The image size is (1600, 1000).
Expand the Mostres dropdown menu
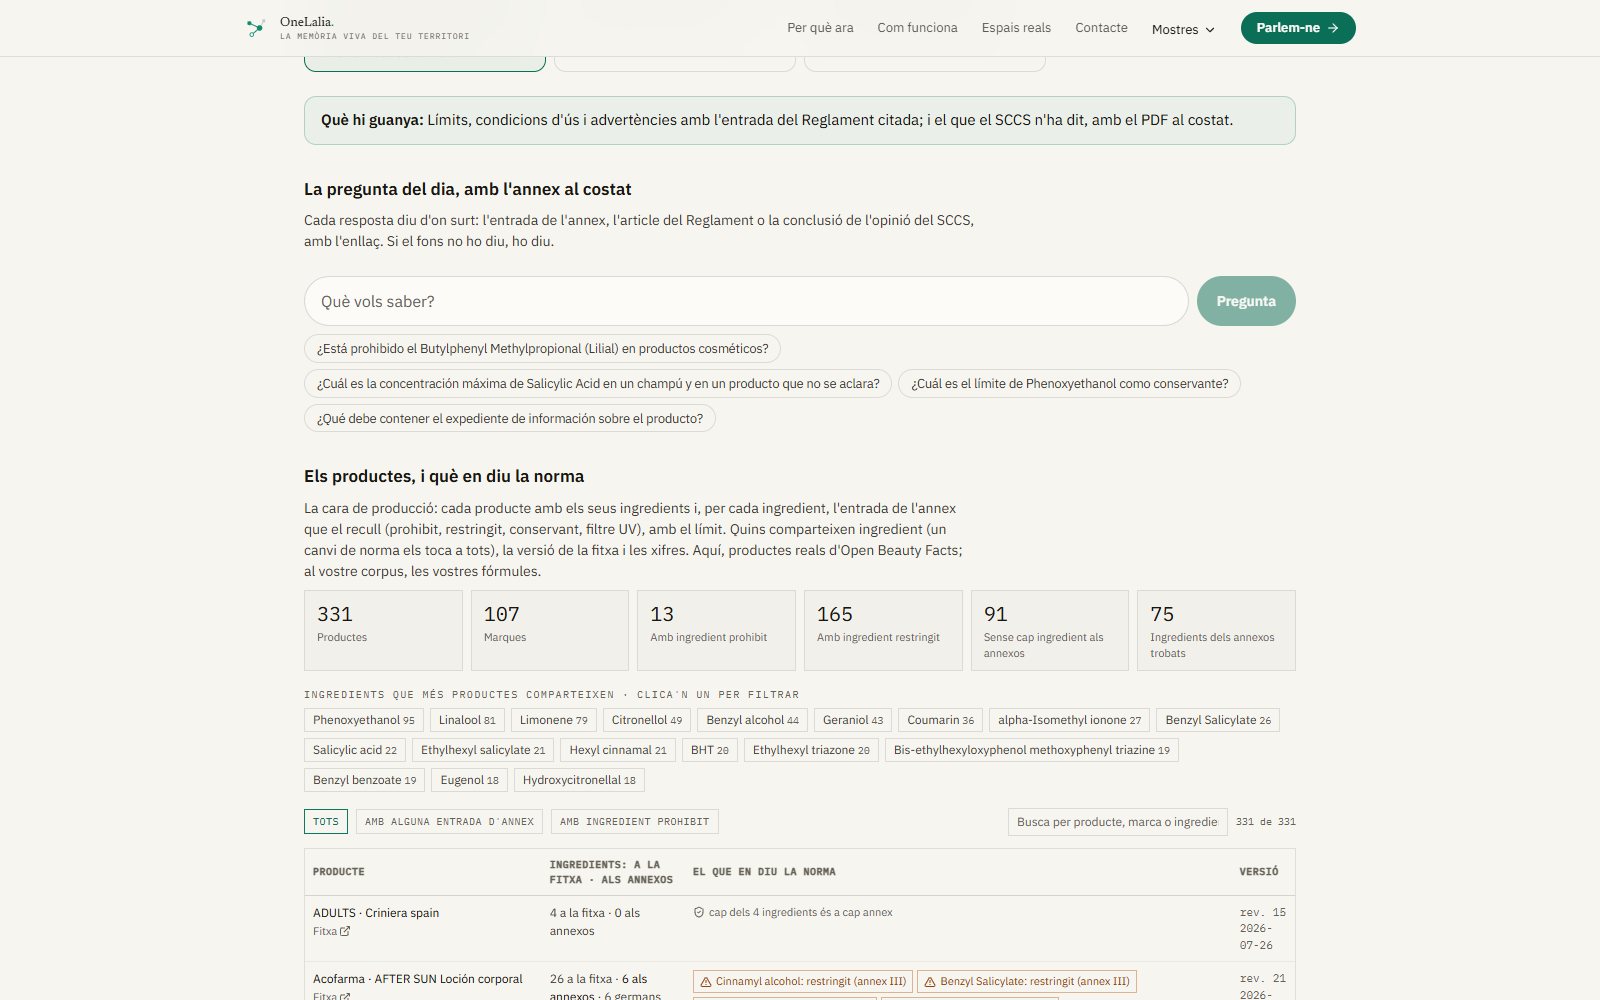(1183, 29)
